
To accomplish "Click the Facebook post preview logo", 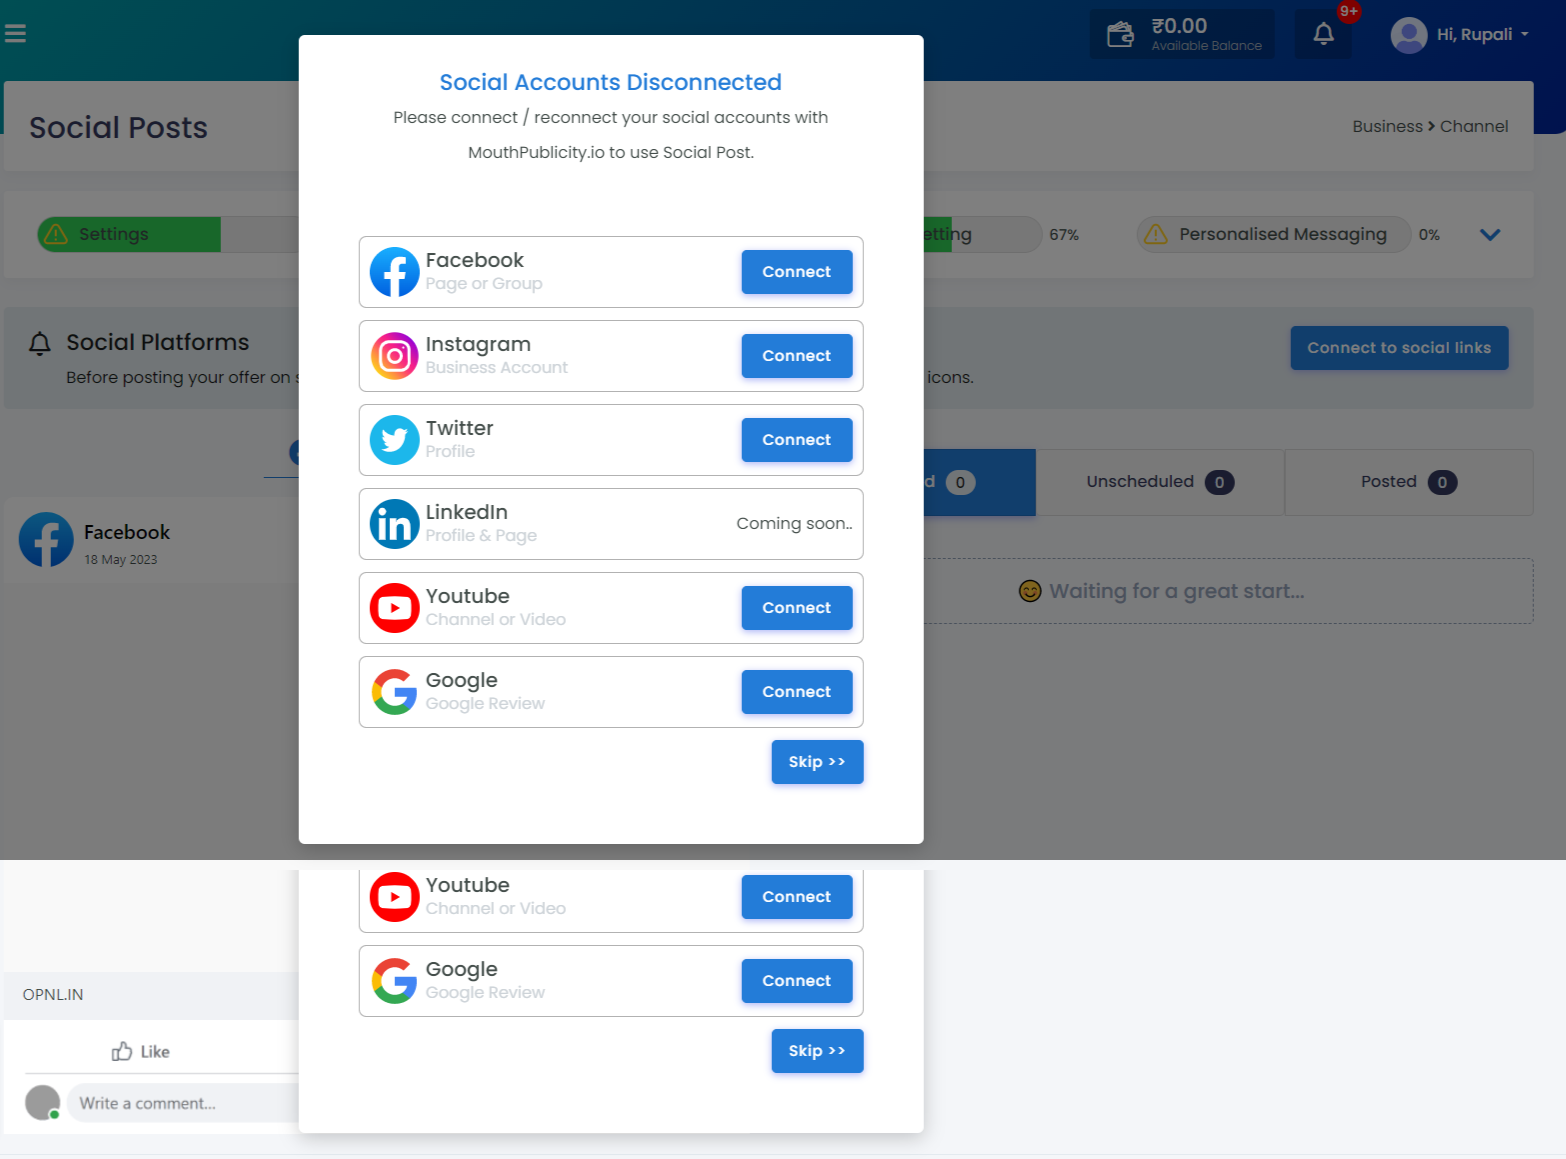I will (46, 540).
